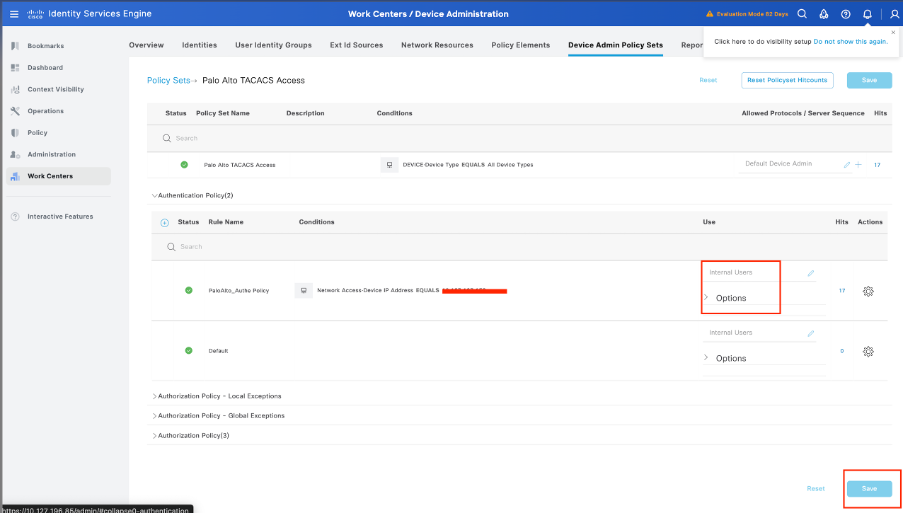Switch to Ext Id Sources tab

[356, 45]
